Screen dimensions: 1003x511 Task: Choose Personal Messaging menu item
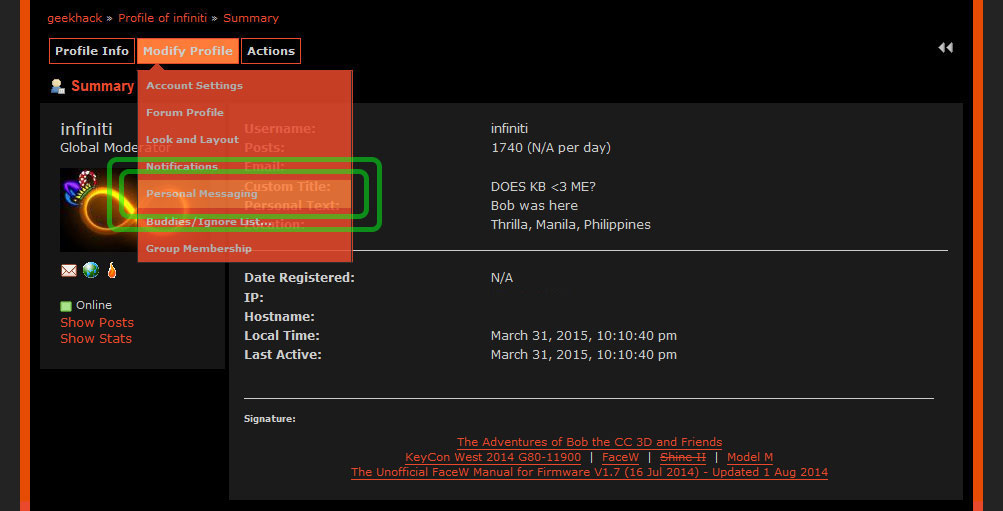pos(201,194)
